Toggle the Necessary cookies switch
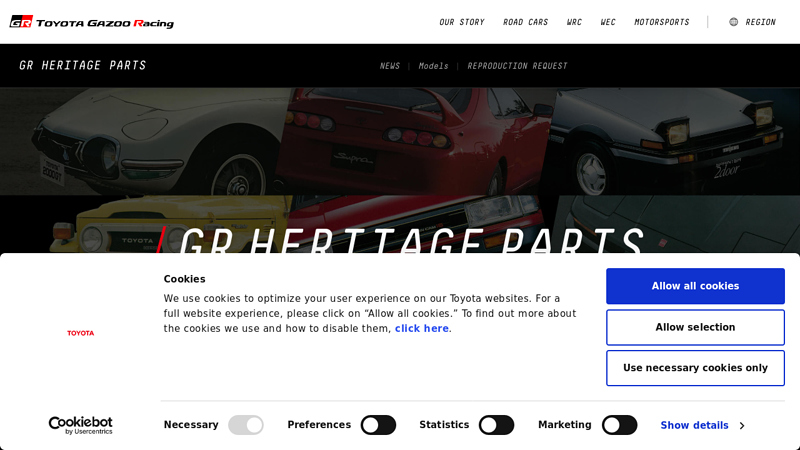800x450 pixels. tap(246, 425)
